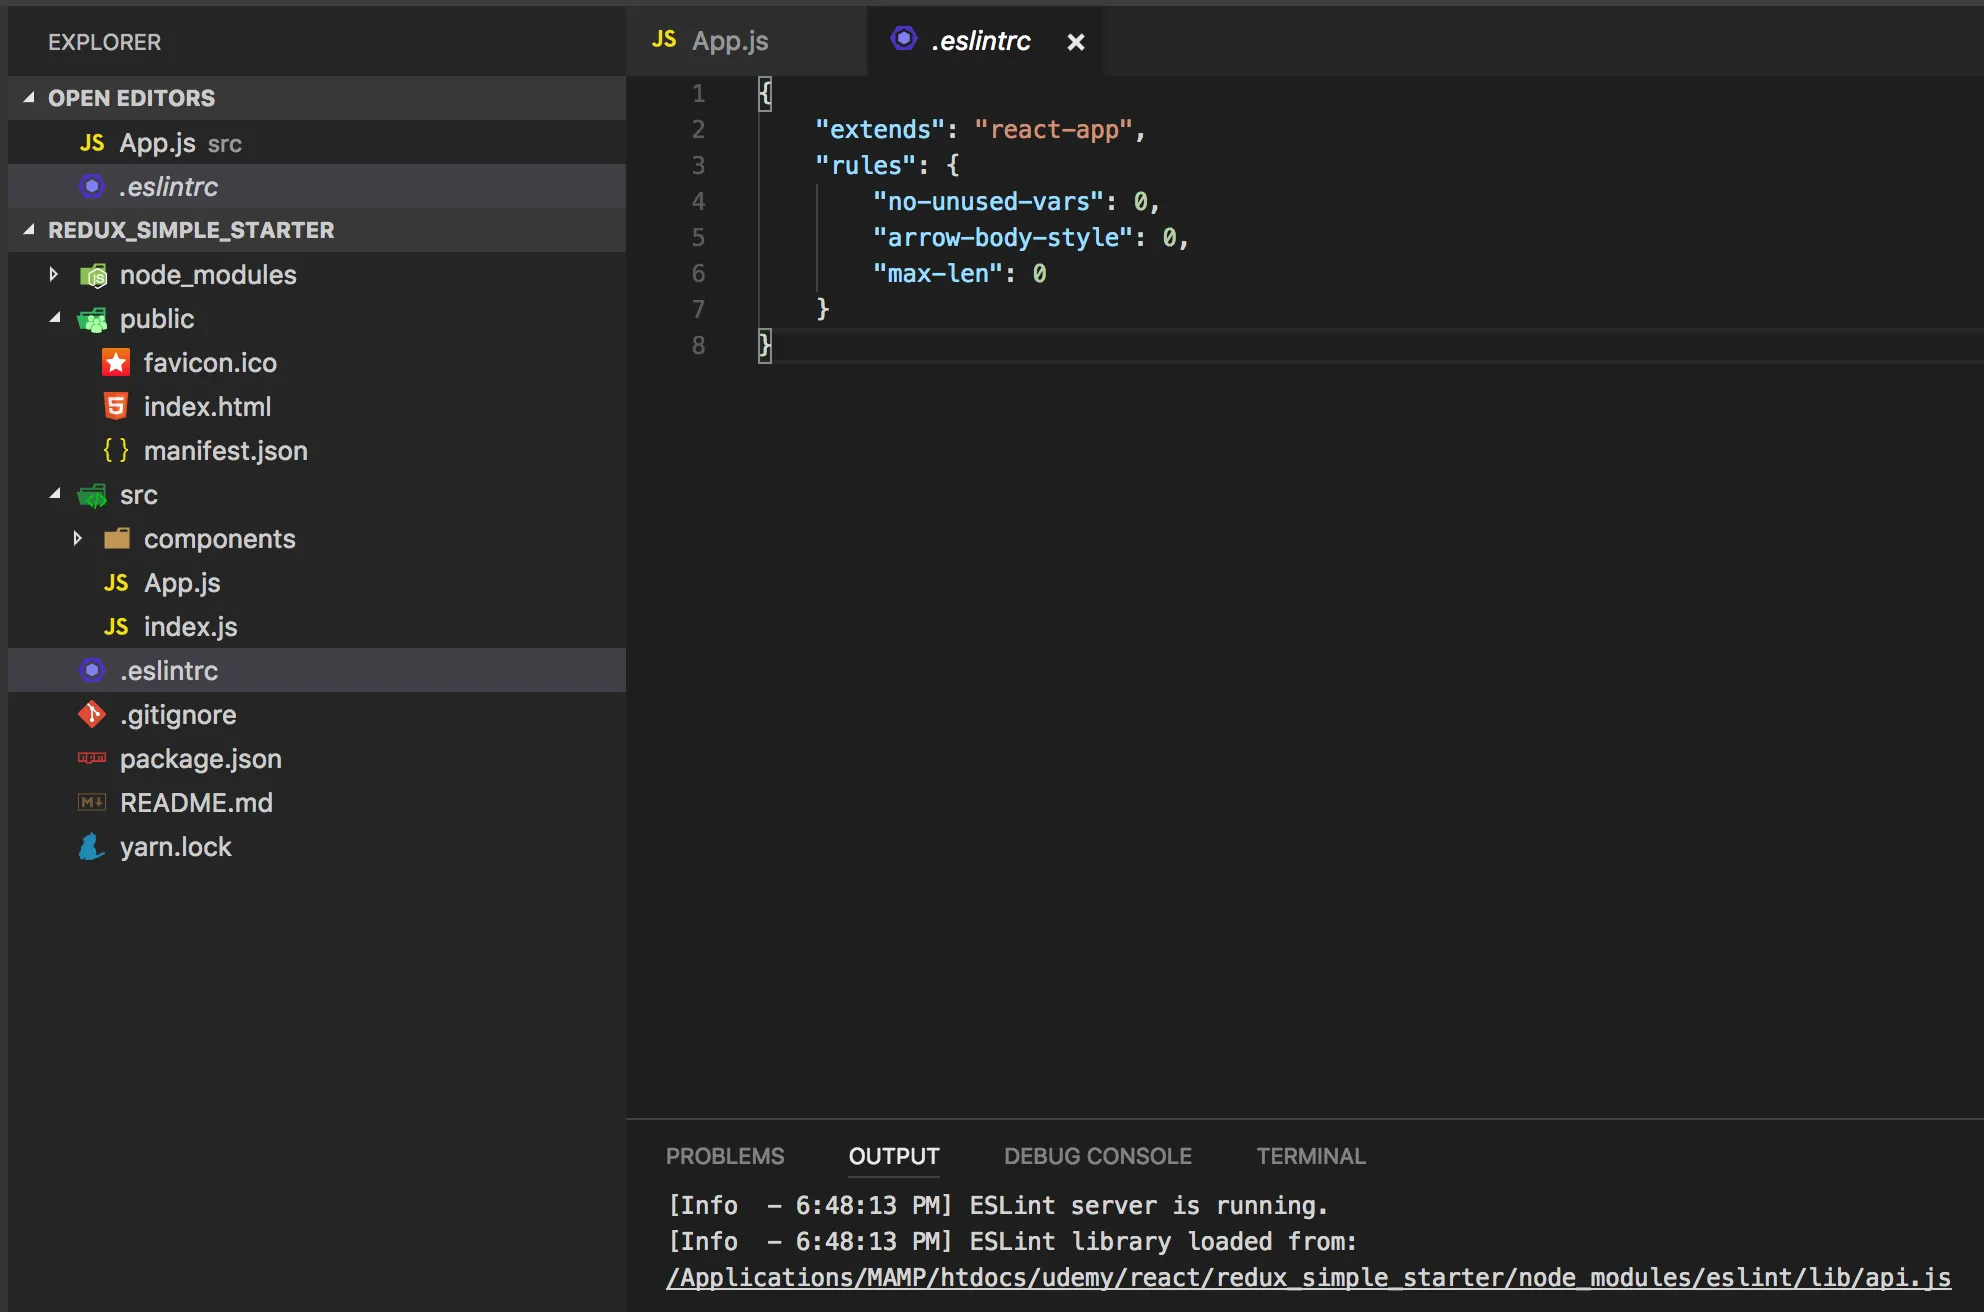Collapse the public folder
Image resolution: width=1984 pixels, height=1312 pixels.
(x=54, y=319)
